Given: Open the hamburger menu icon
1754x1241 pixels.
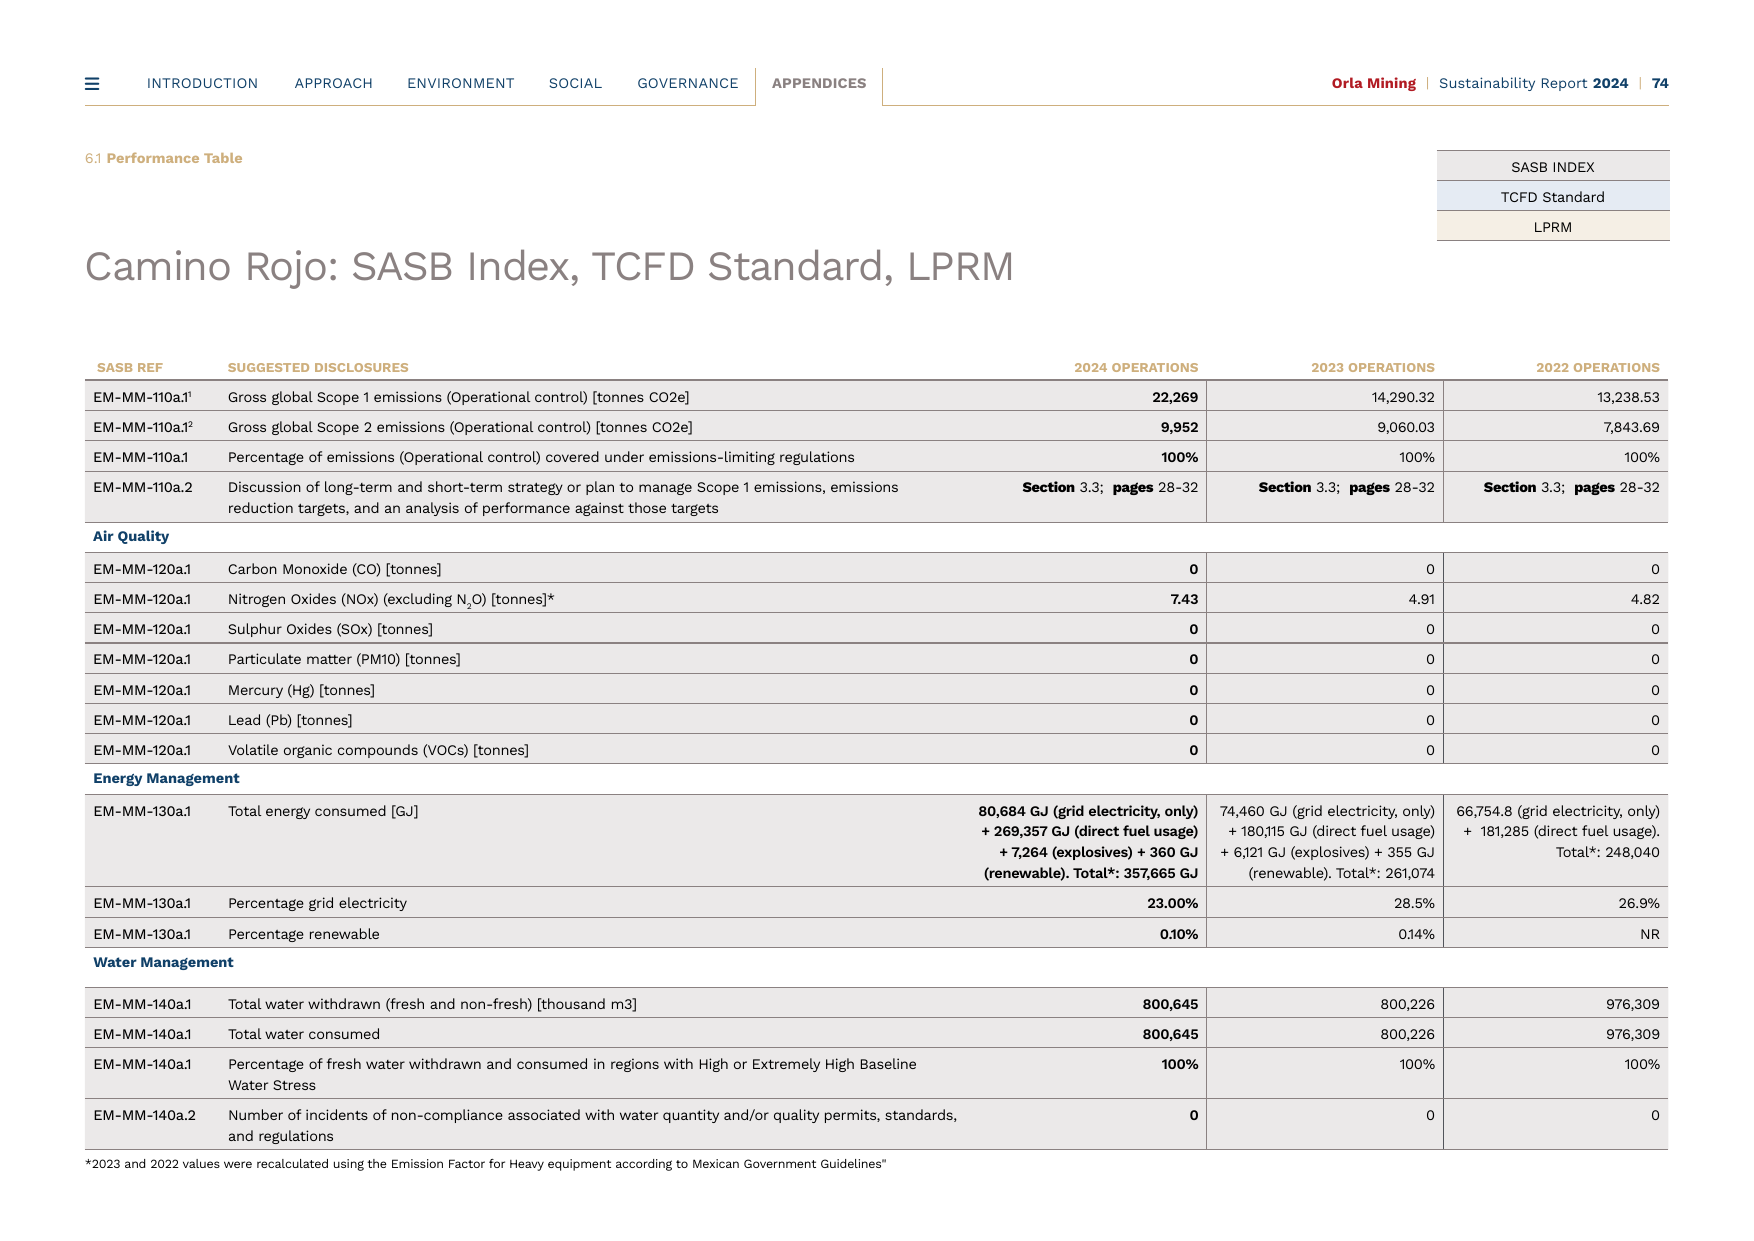Looking at the screenshot, I should coord(92,84).
